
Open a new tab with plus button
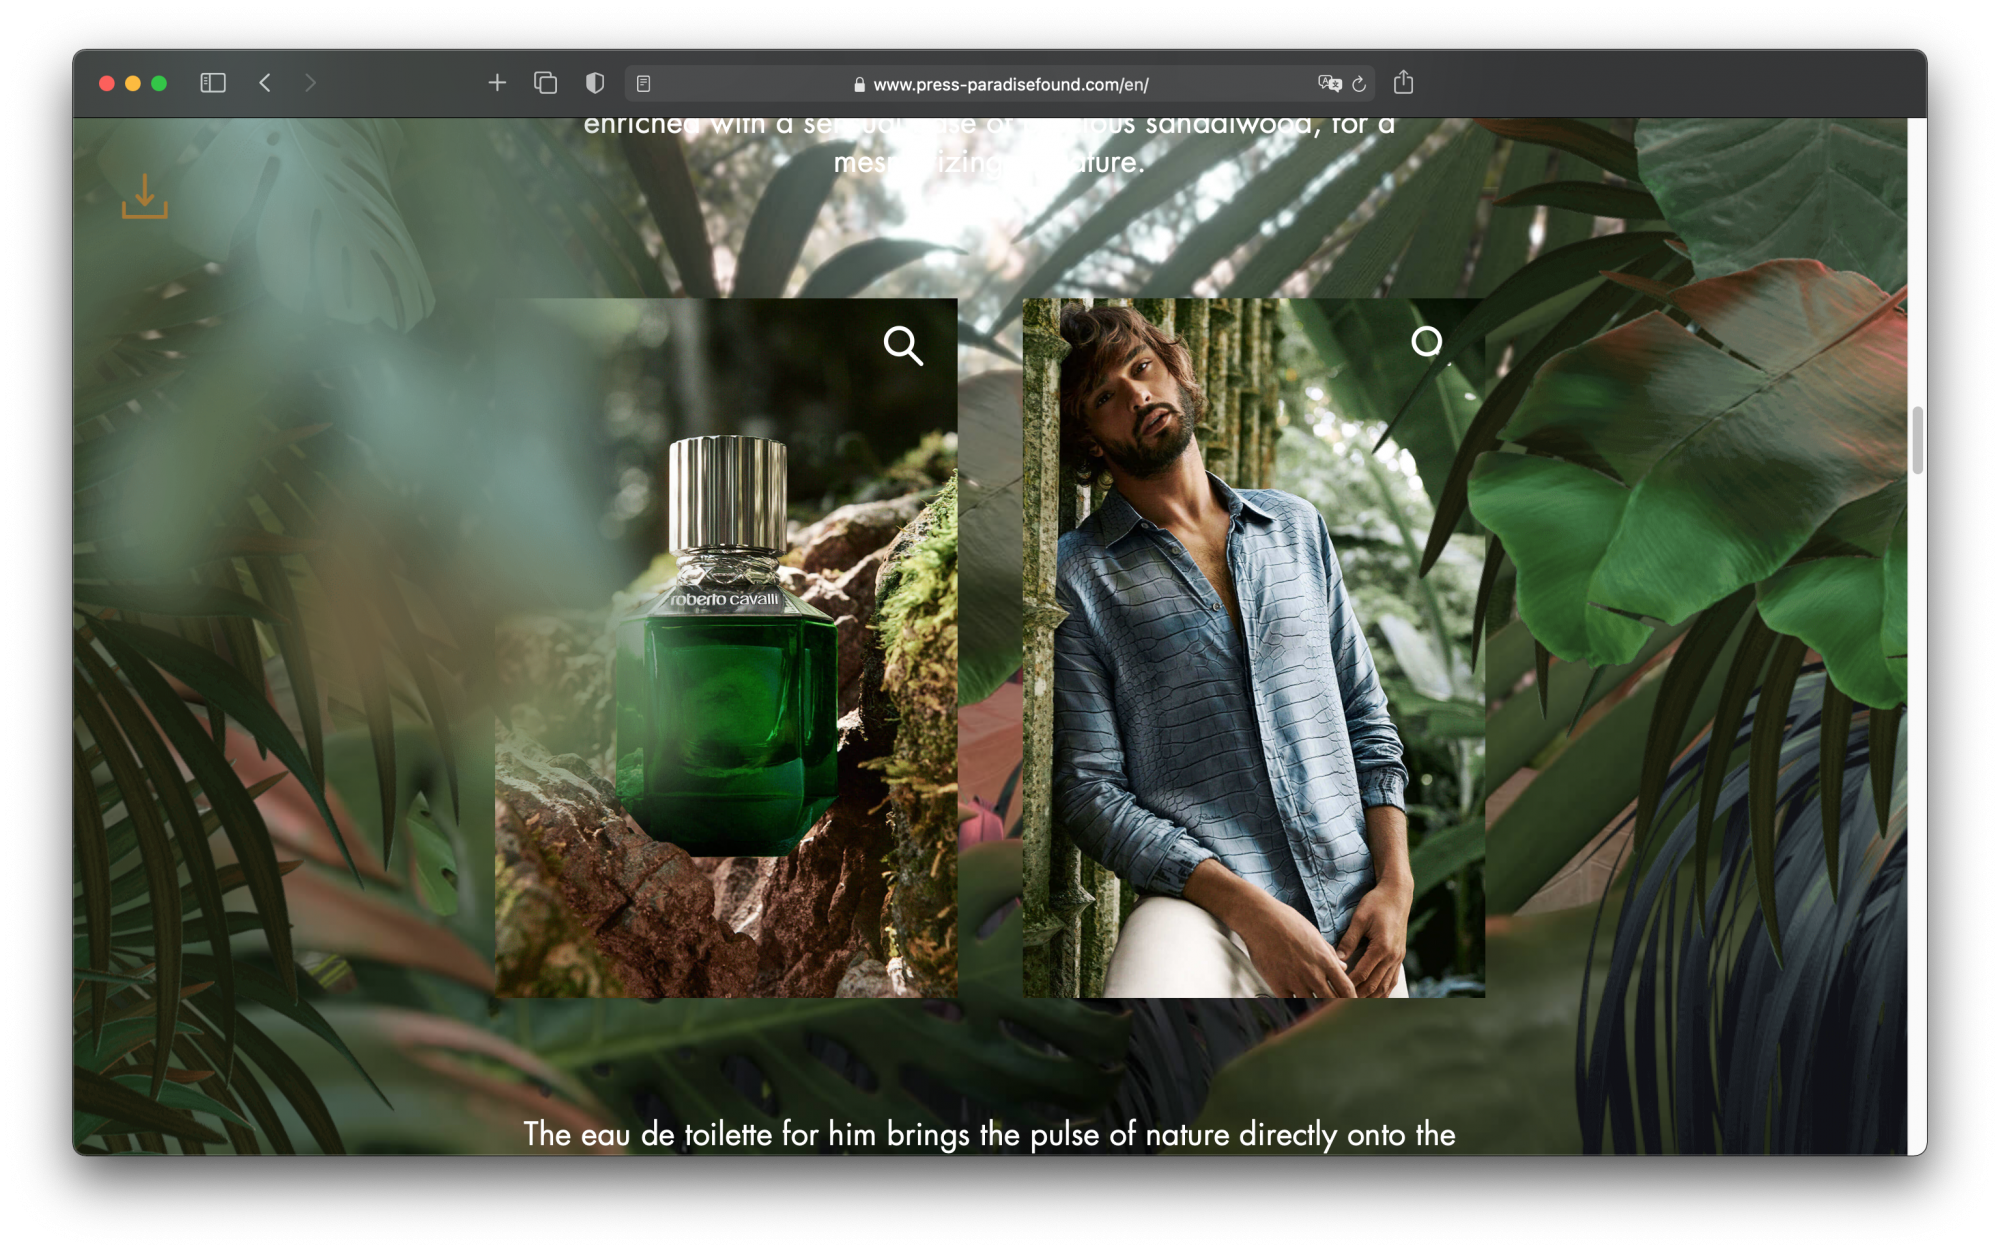coord(497,83)
